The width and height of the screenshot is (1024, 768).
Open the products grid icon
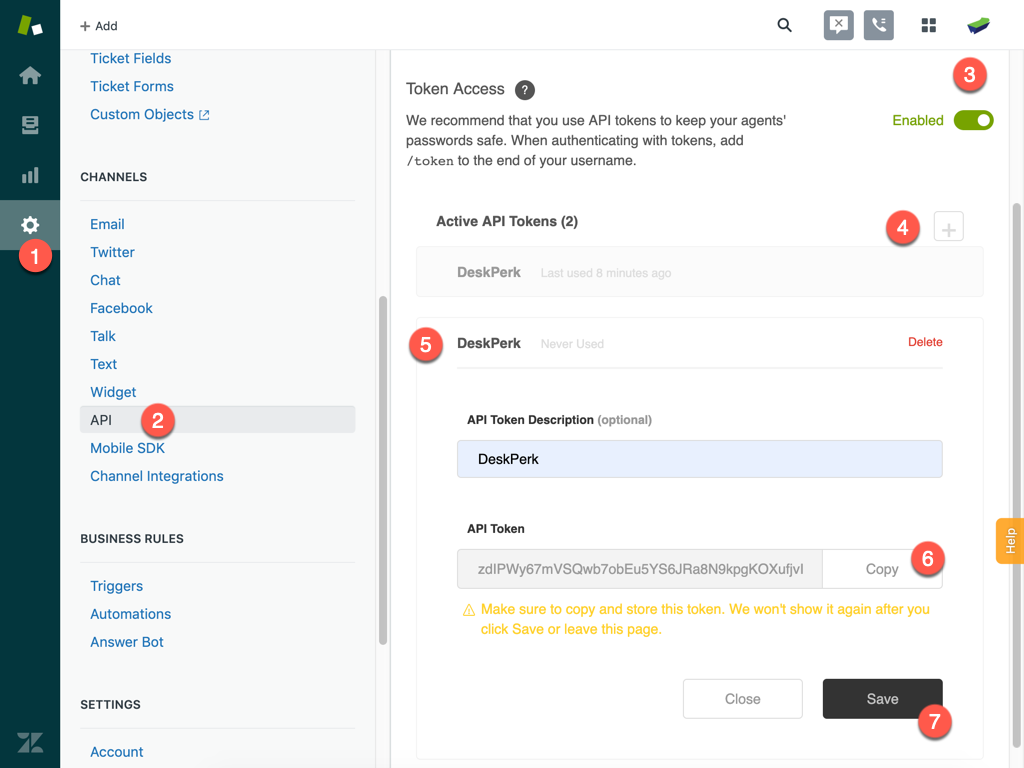point(928,25)
